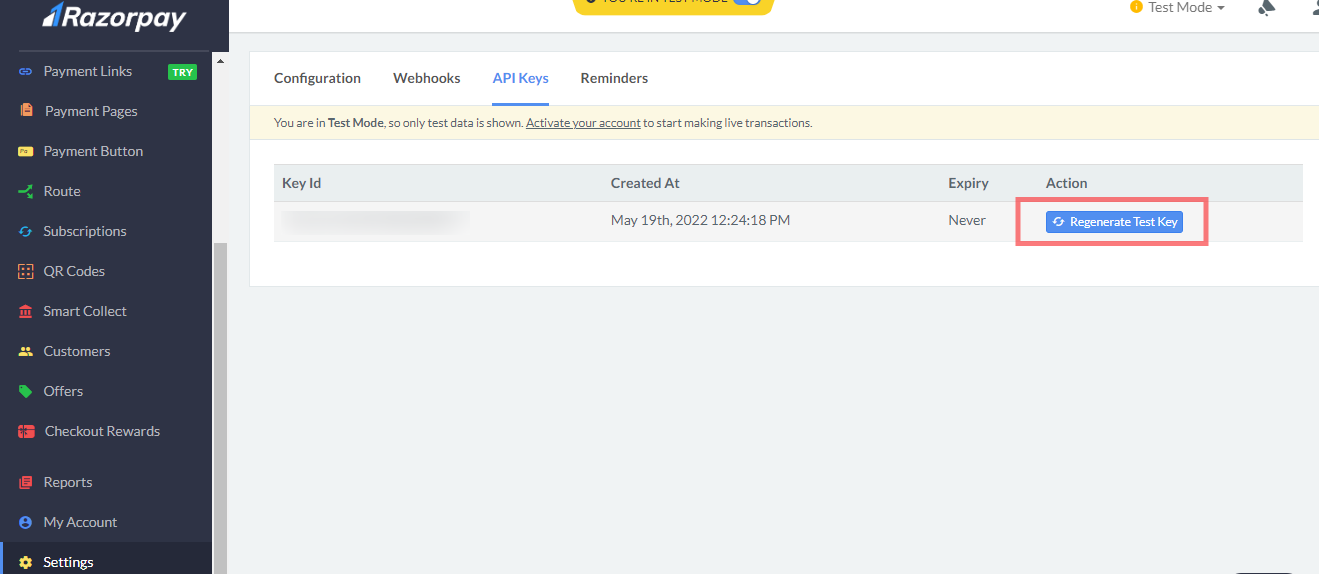Go to Checkout Rewards
1319x574 pixels.
(x=102, y=431)
